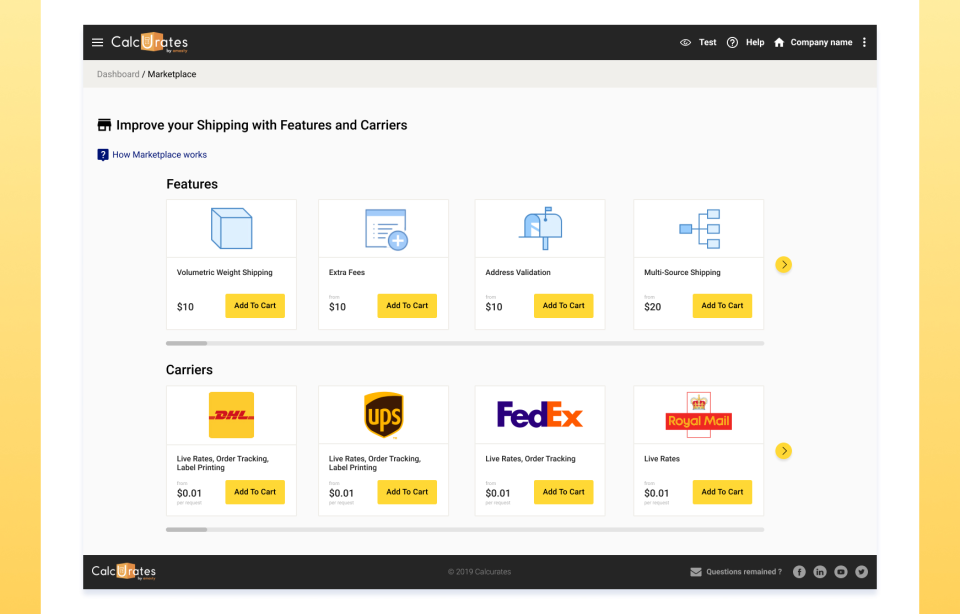Add UPS carrier to cart

point(407,492)
